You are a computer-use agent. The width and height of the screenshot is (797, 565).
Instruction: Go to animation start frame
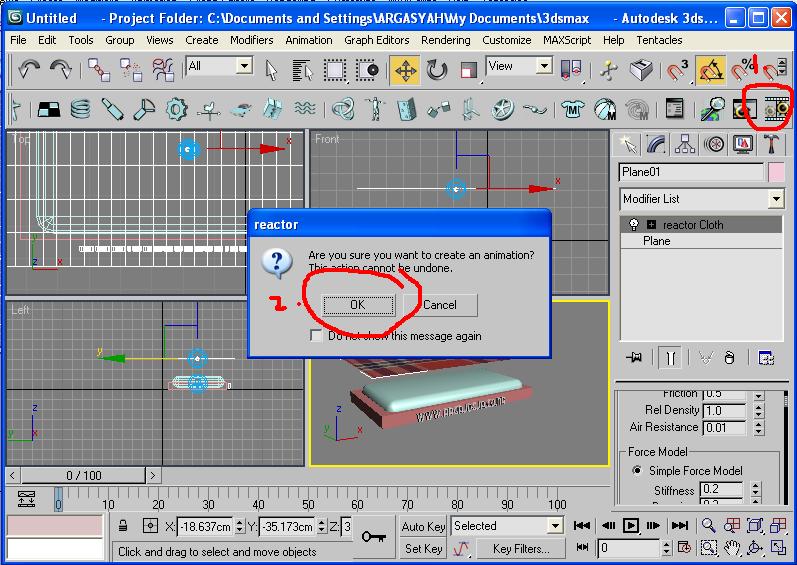click(582, 525)
